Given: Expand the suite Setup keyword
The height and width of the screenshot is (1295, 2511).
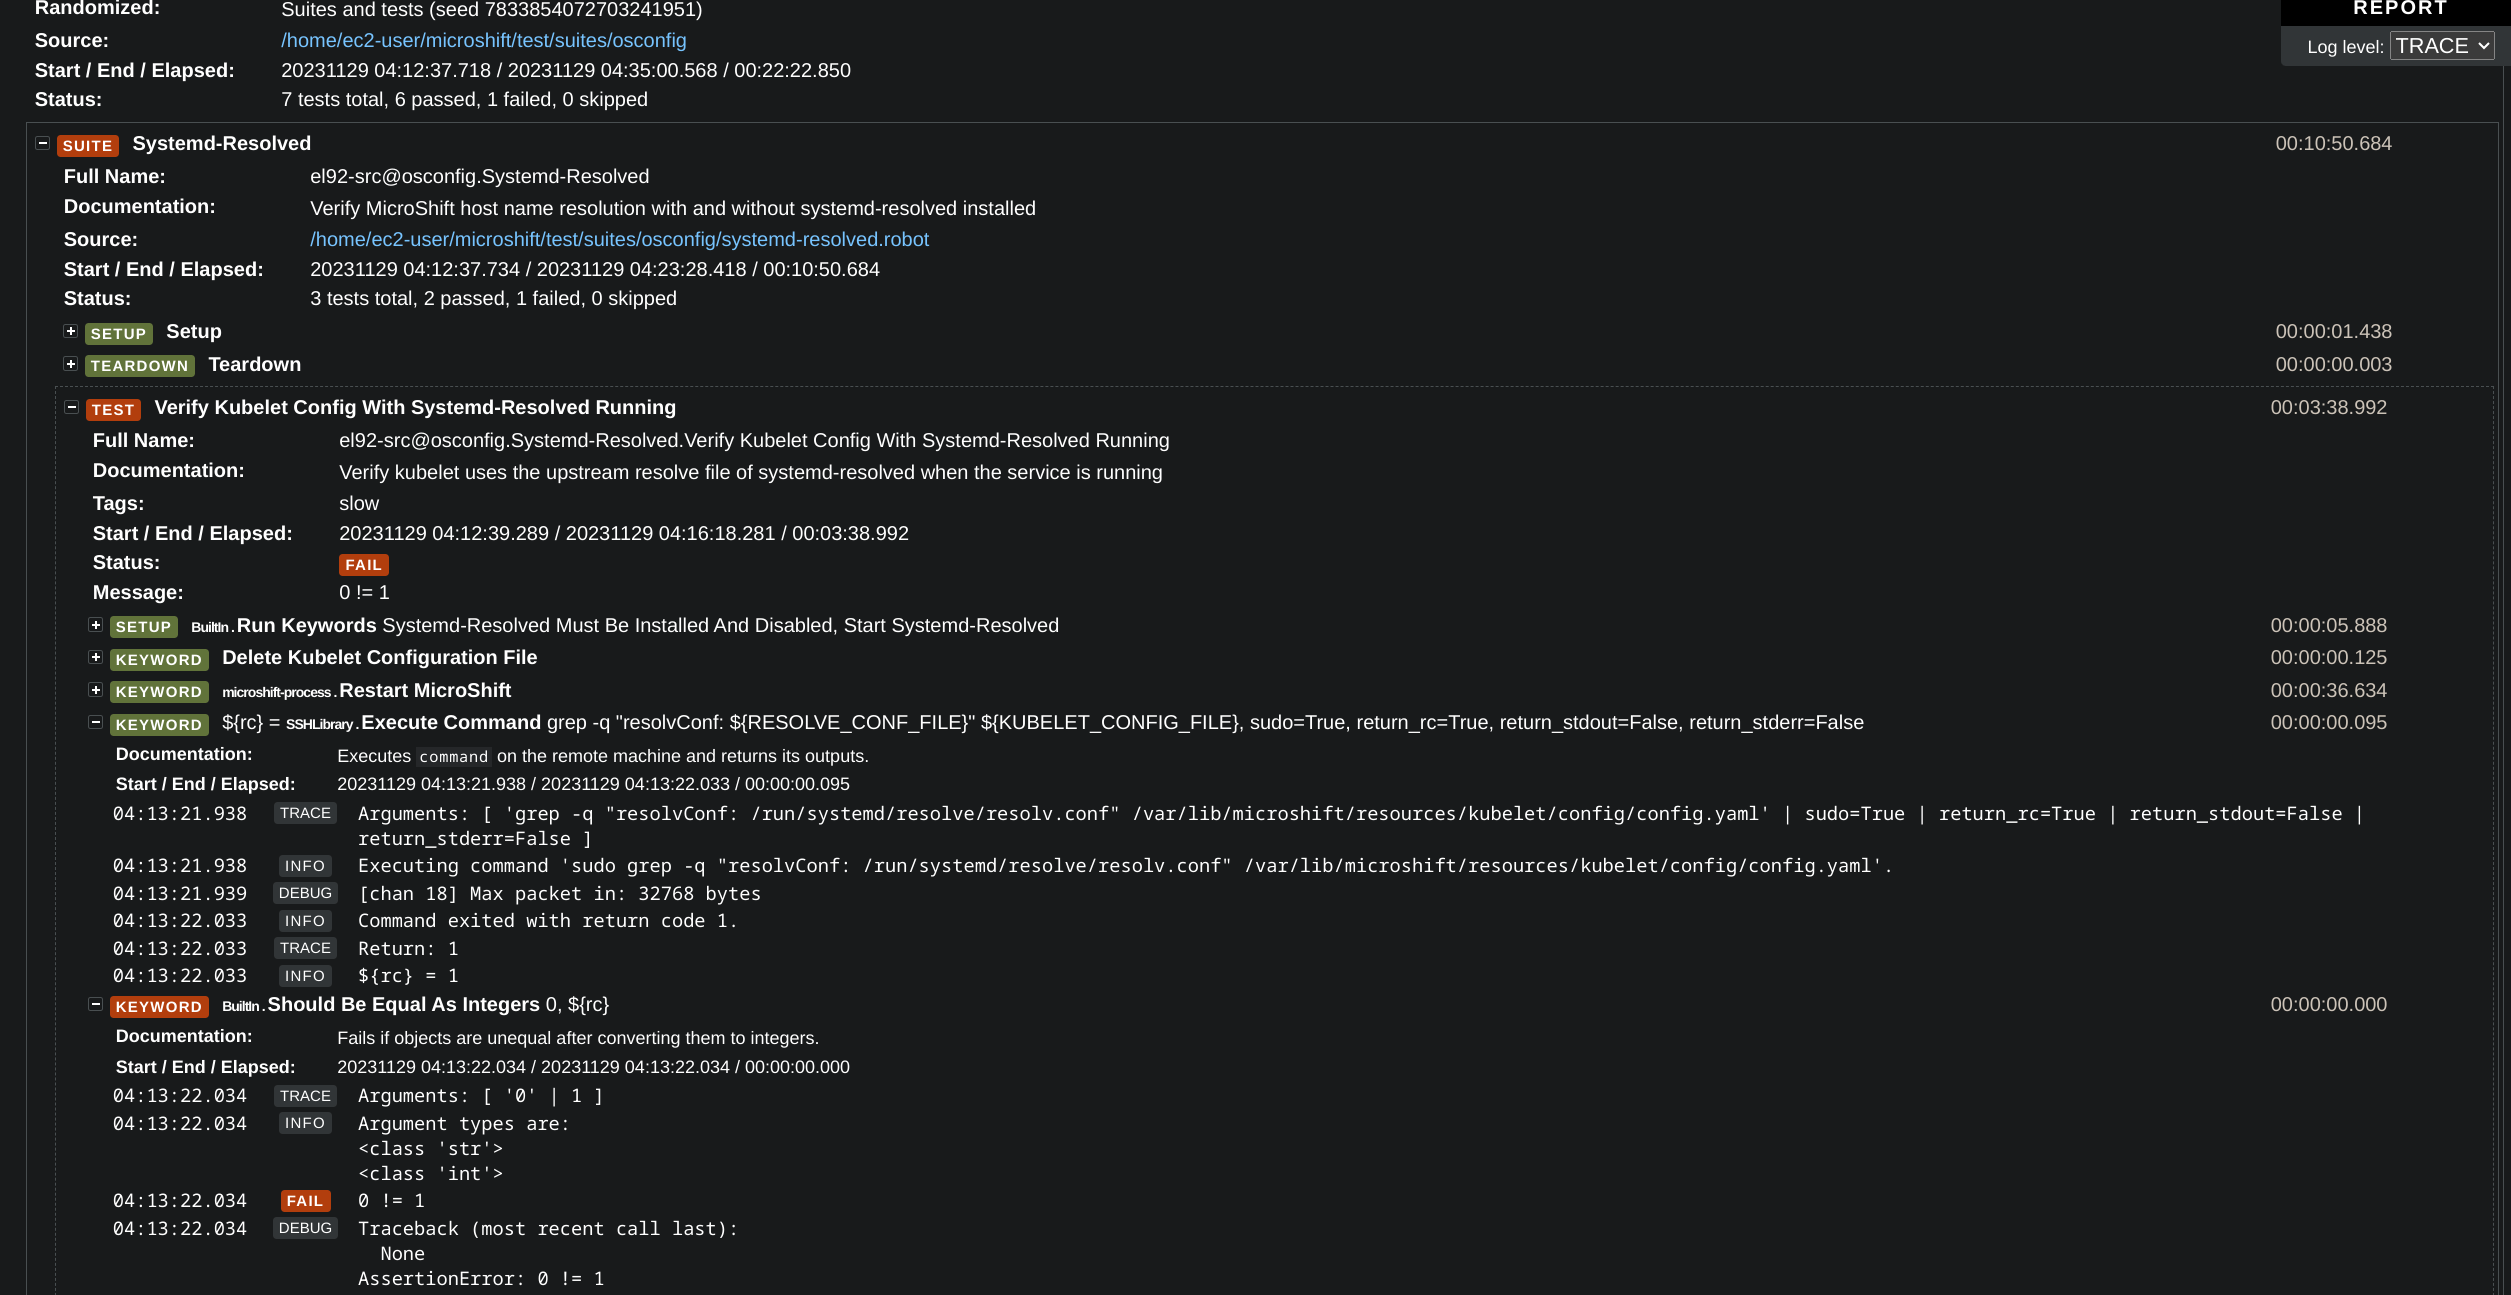Looking at the screenshot, I should pyautogui.click(x=71, y=331).
